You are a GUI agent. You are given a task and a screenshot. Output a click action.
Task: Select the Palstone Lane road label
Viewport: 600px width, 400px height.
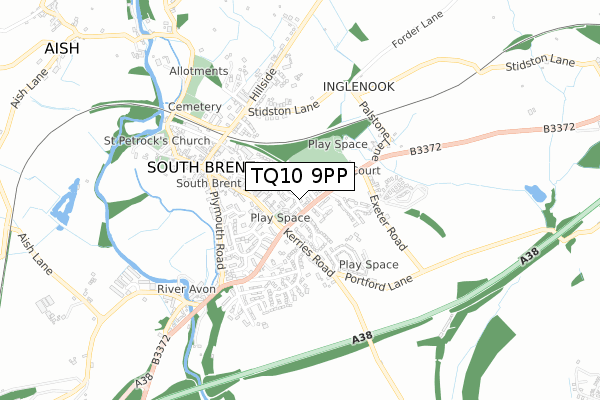[x=375, y=131]
